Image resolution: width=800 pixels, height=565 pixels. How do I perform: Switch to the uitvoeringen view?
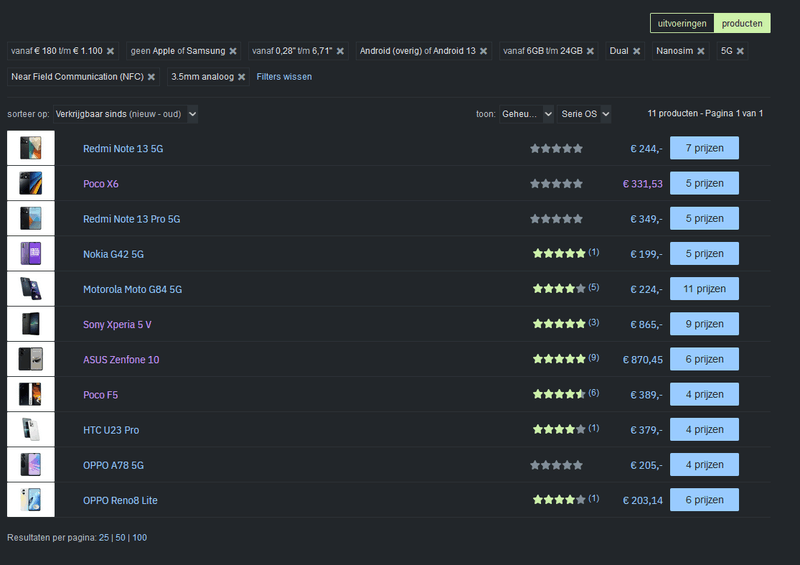point(682,23)
